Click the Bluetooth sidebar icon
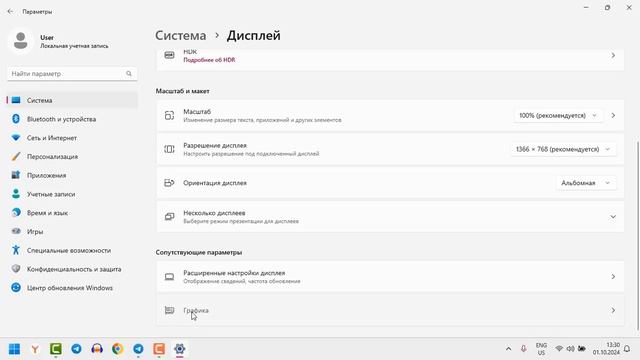 click(16, 119)
